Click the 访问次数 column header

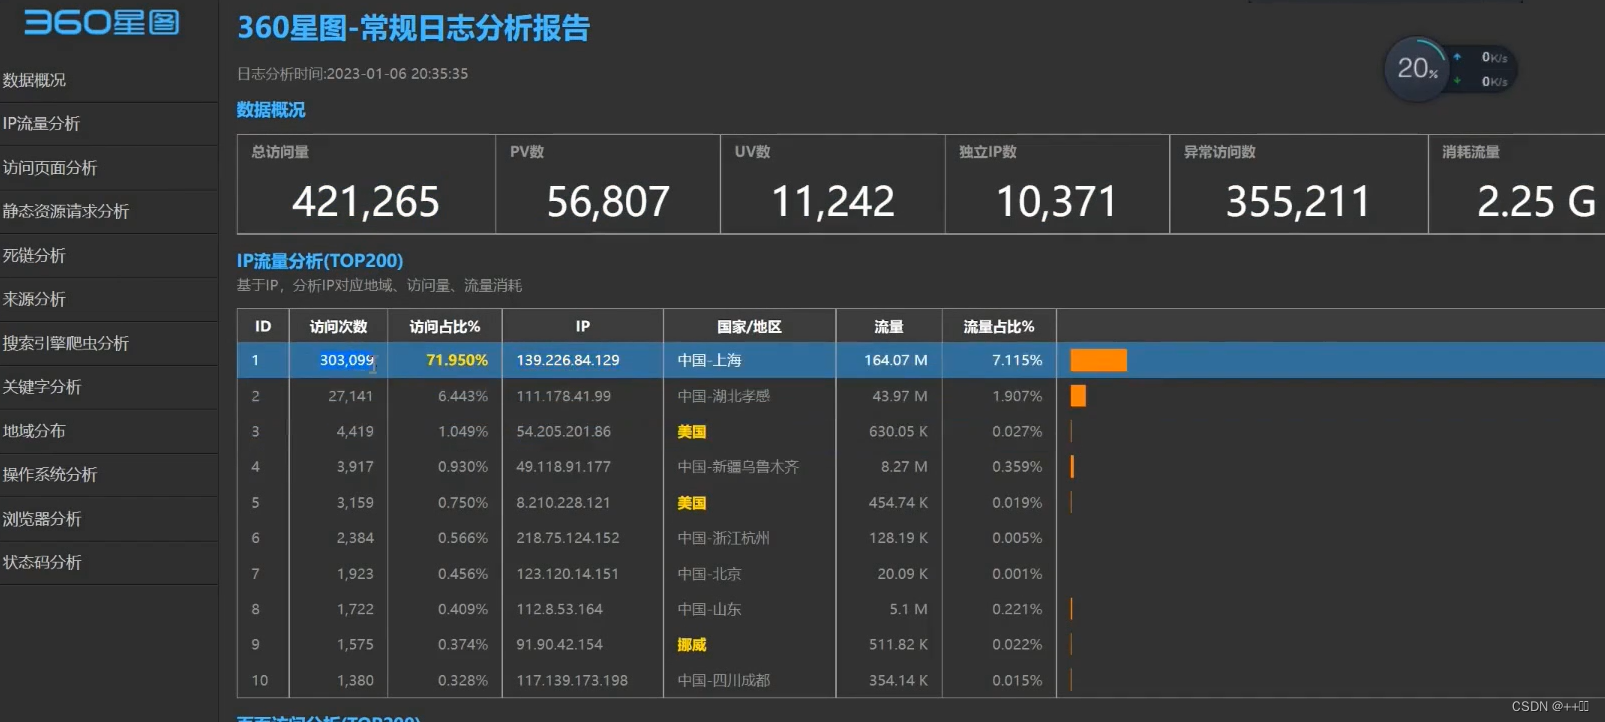pyautogui.click(x=338, y=327)
